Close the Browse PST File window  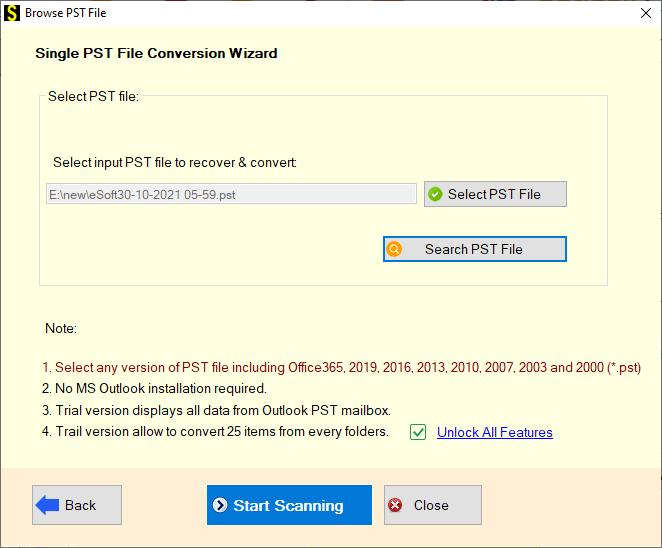[x=646, y=13]
